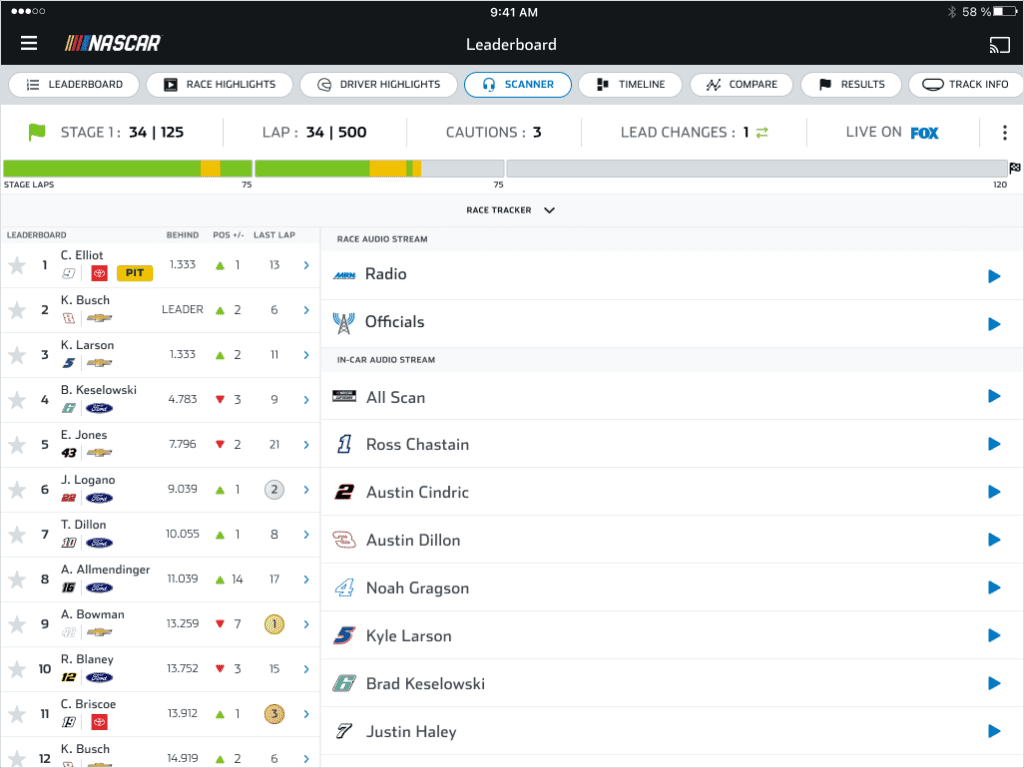Star A. Bowman as a favorite
Image resolution: width=1024 pixels, height=768 pixels.
pyautogui.click(x=17, y=625)
